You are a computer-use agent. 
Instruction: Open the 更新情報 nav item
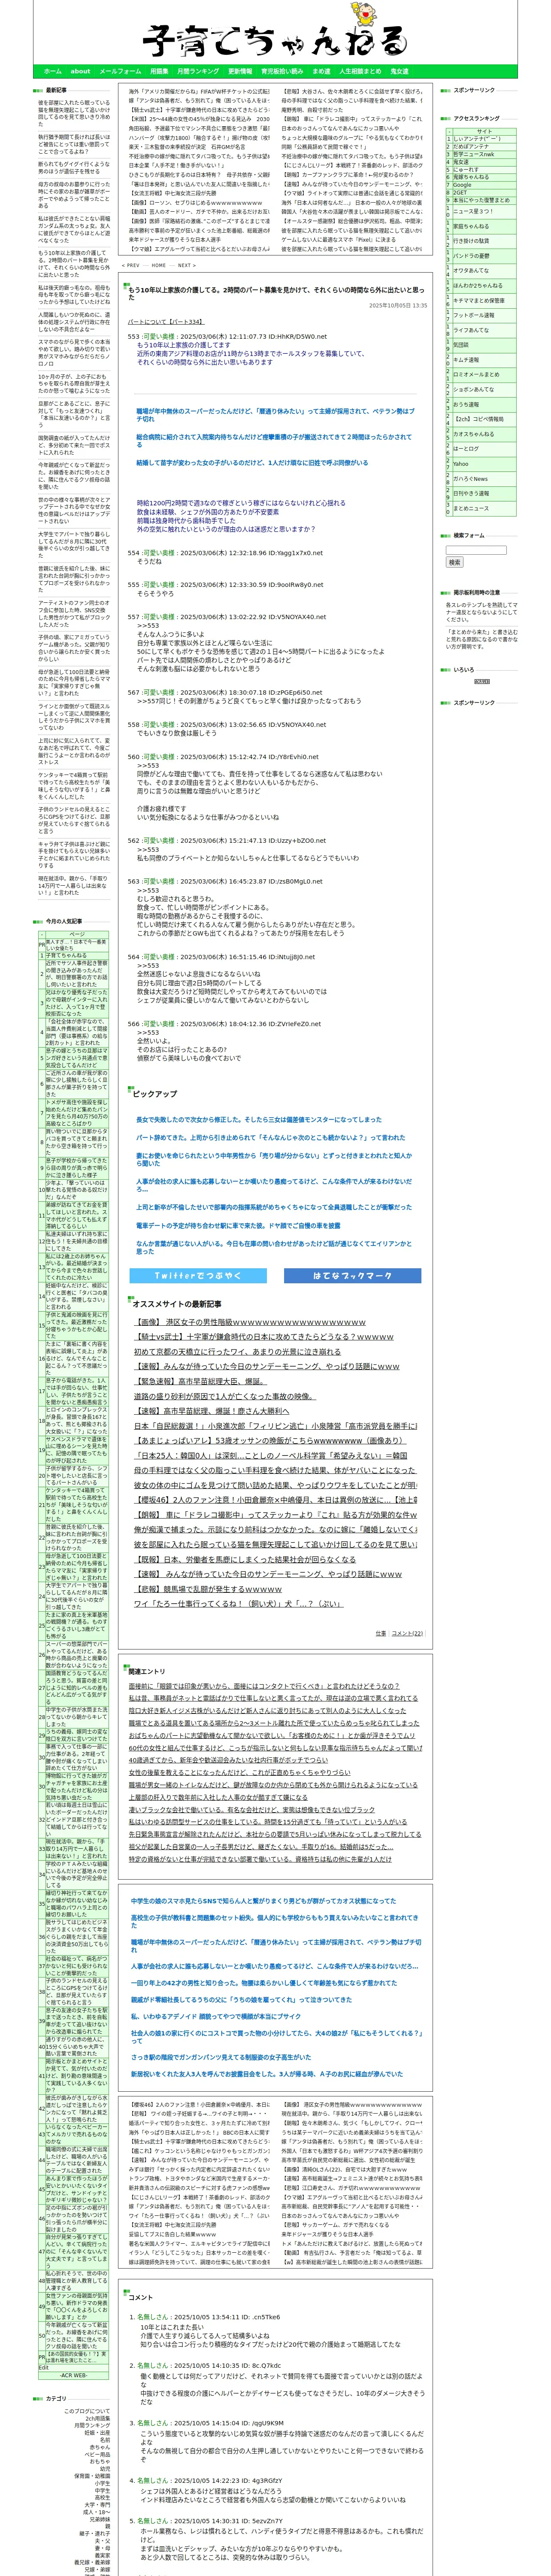tap(240, 71)
